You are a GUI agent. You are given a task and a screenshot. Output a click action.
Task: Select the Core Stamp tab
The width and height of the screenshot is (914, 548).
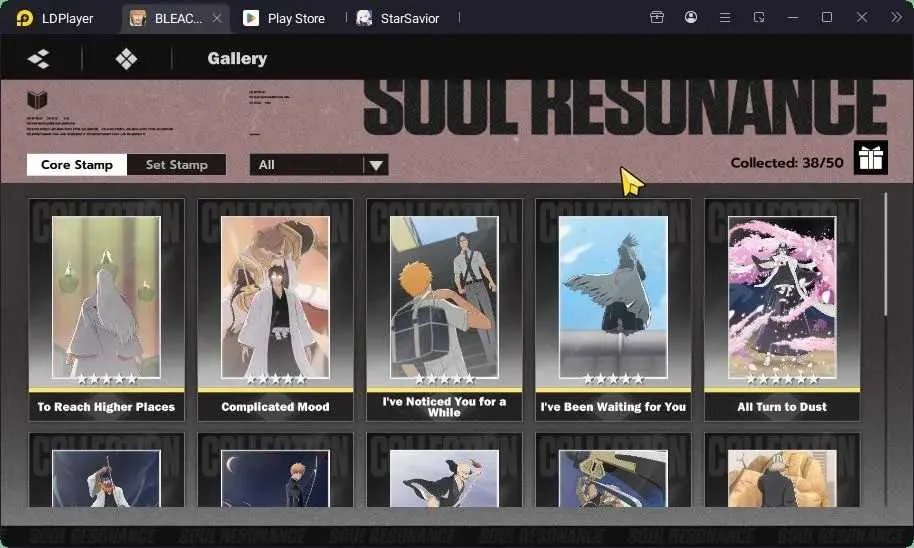click(77, 165)
